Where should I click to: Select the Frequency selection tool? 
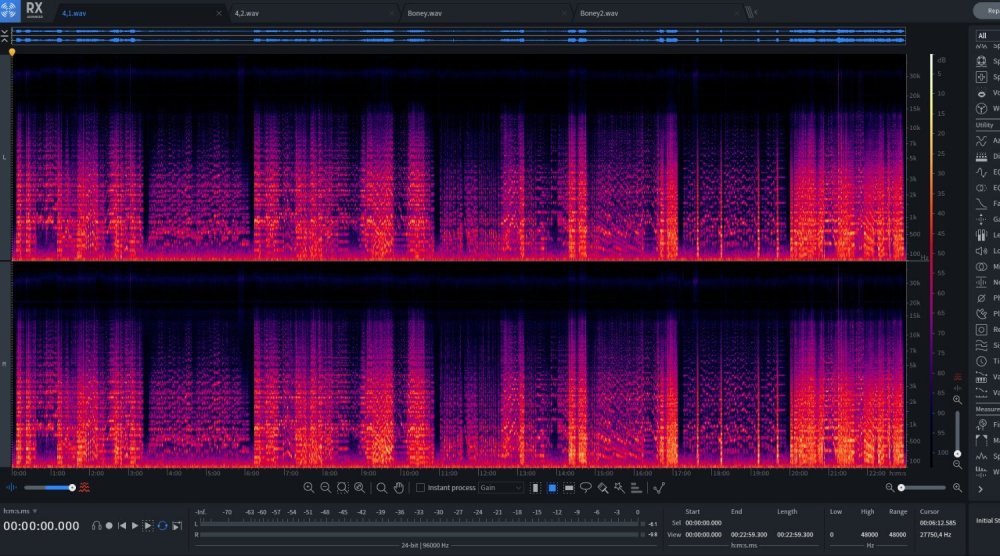coord(569,488)
